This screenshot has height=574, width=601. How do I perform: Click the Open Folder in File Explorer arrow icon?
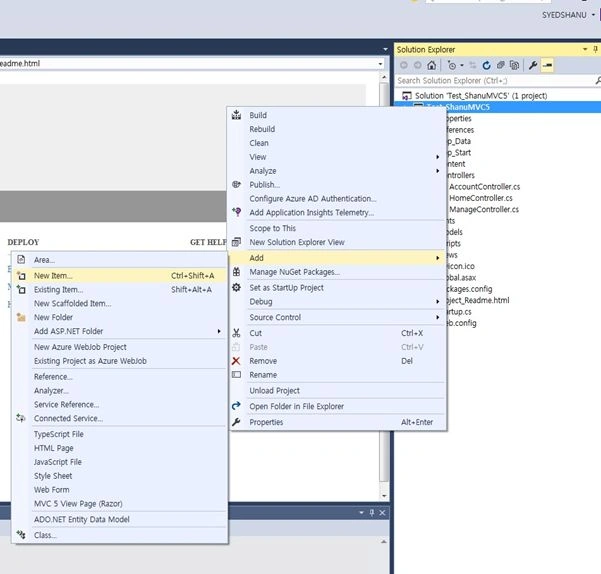pyautogui.click(x=236, y=405)
